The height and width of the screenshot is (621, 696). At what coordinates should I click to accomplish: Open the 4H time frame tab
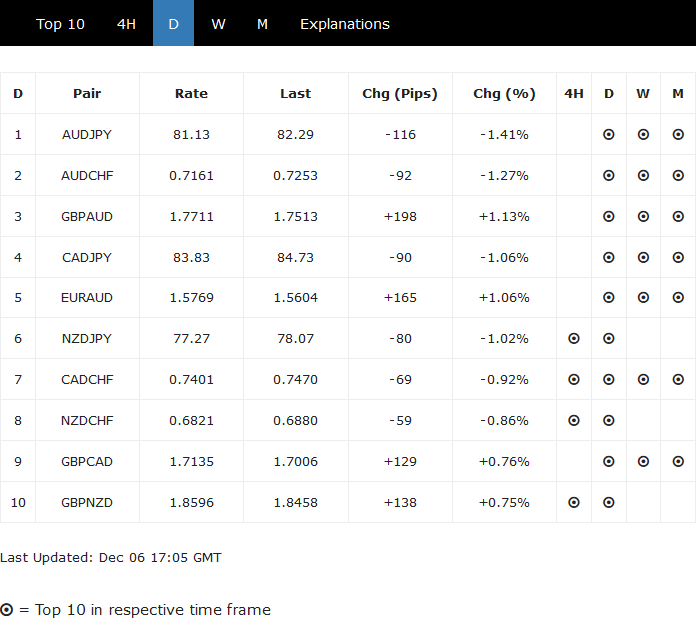[x=126, y=24]
